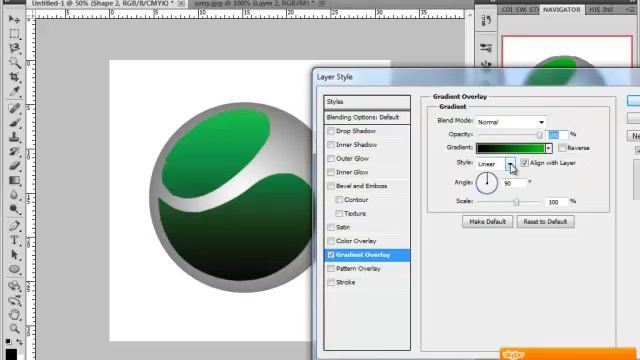Image resolution: width=640 pixels, height=360 pixels.
Task: Select the Zoom tool in toolbar
Action: click(x=14, y=329)
